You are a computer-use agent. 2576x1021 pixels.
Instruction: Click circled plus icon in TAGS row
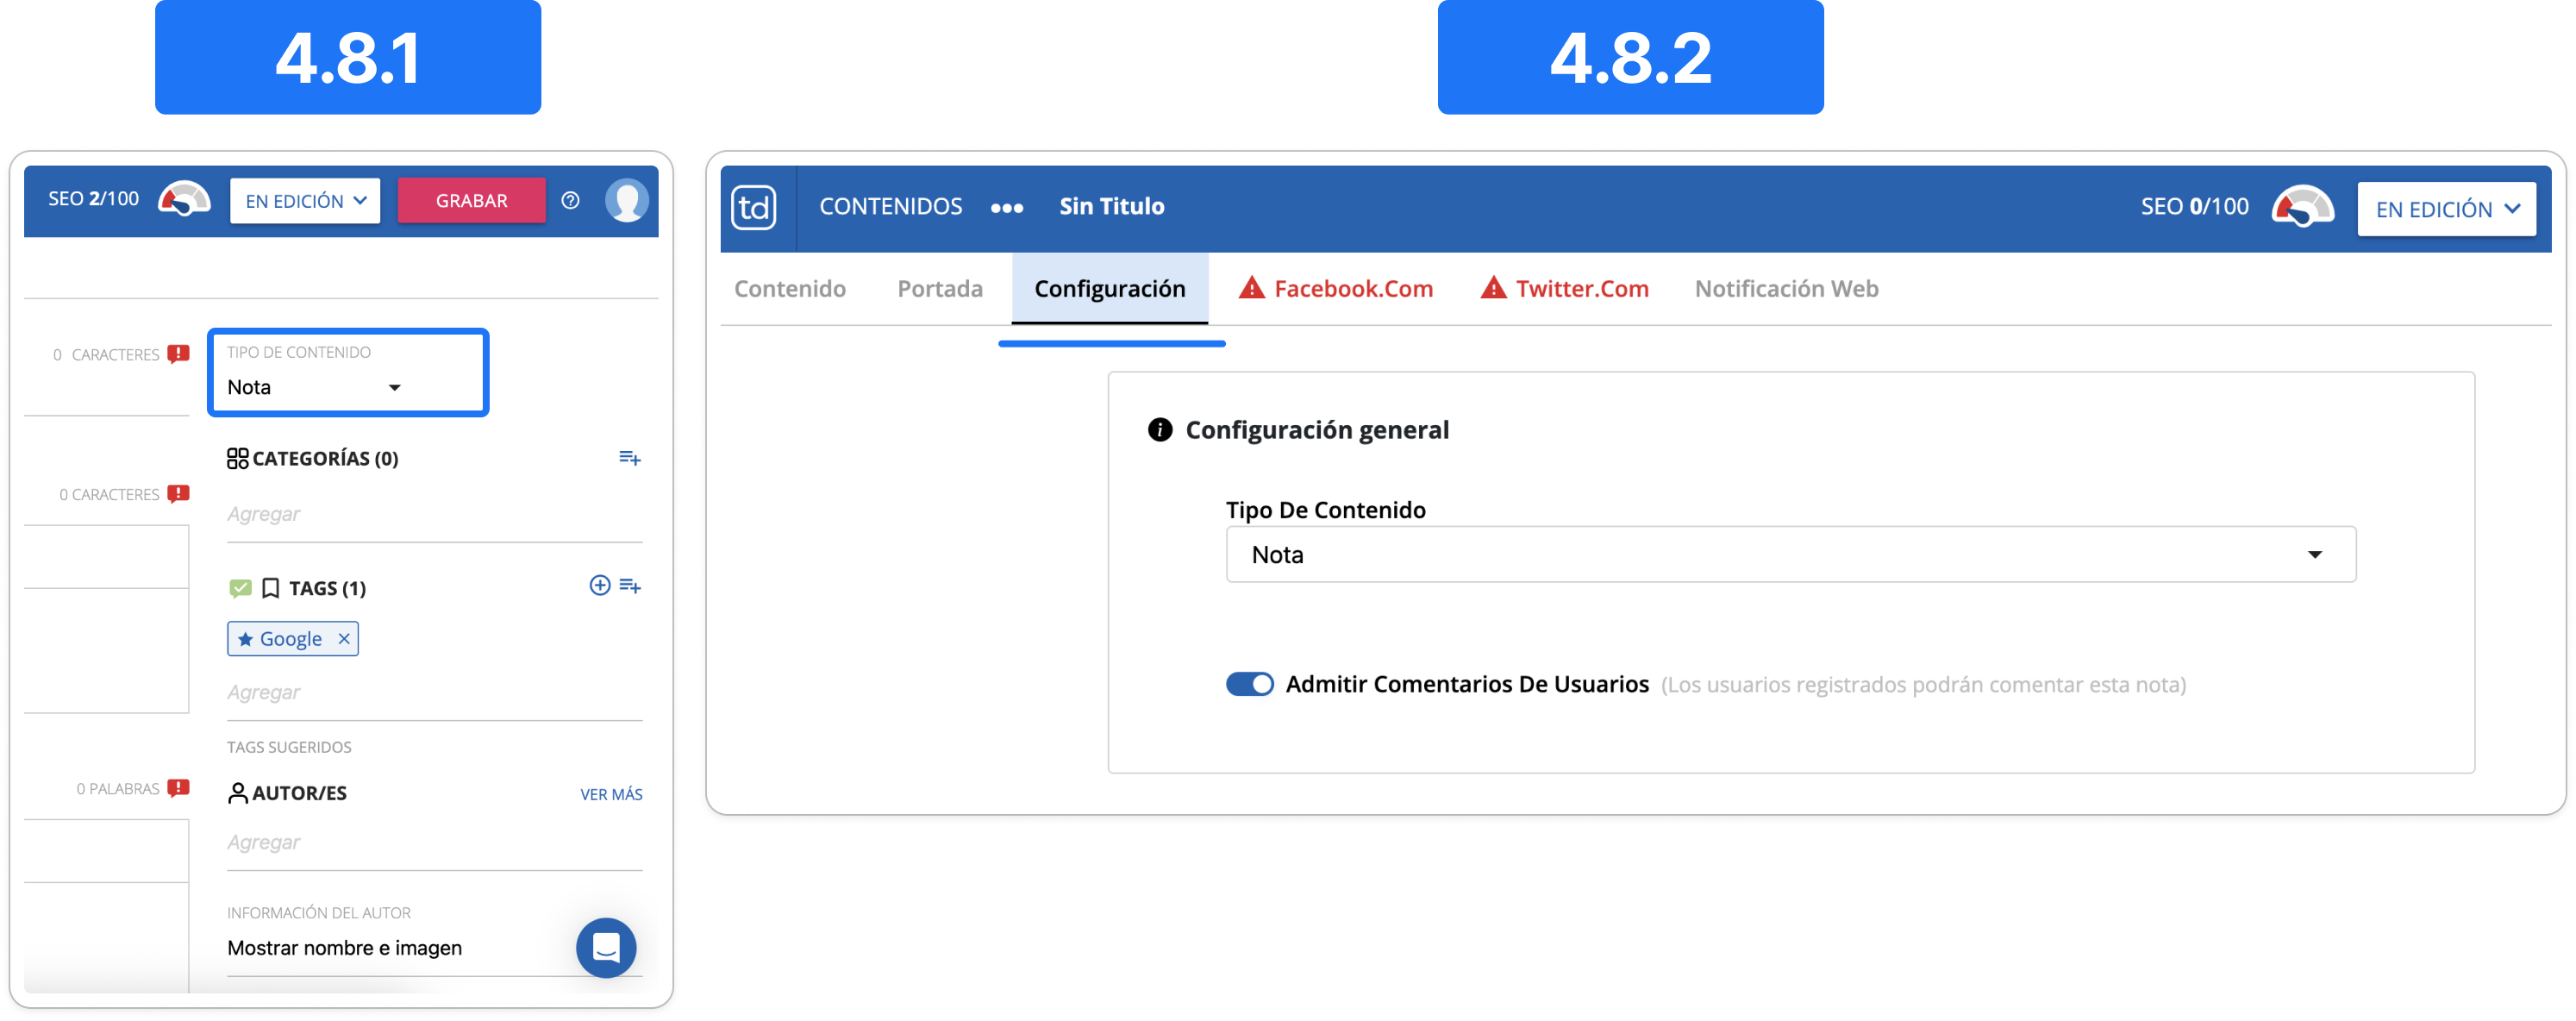tap(599, 585)
